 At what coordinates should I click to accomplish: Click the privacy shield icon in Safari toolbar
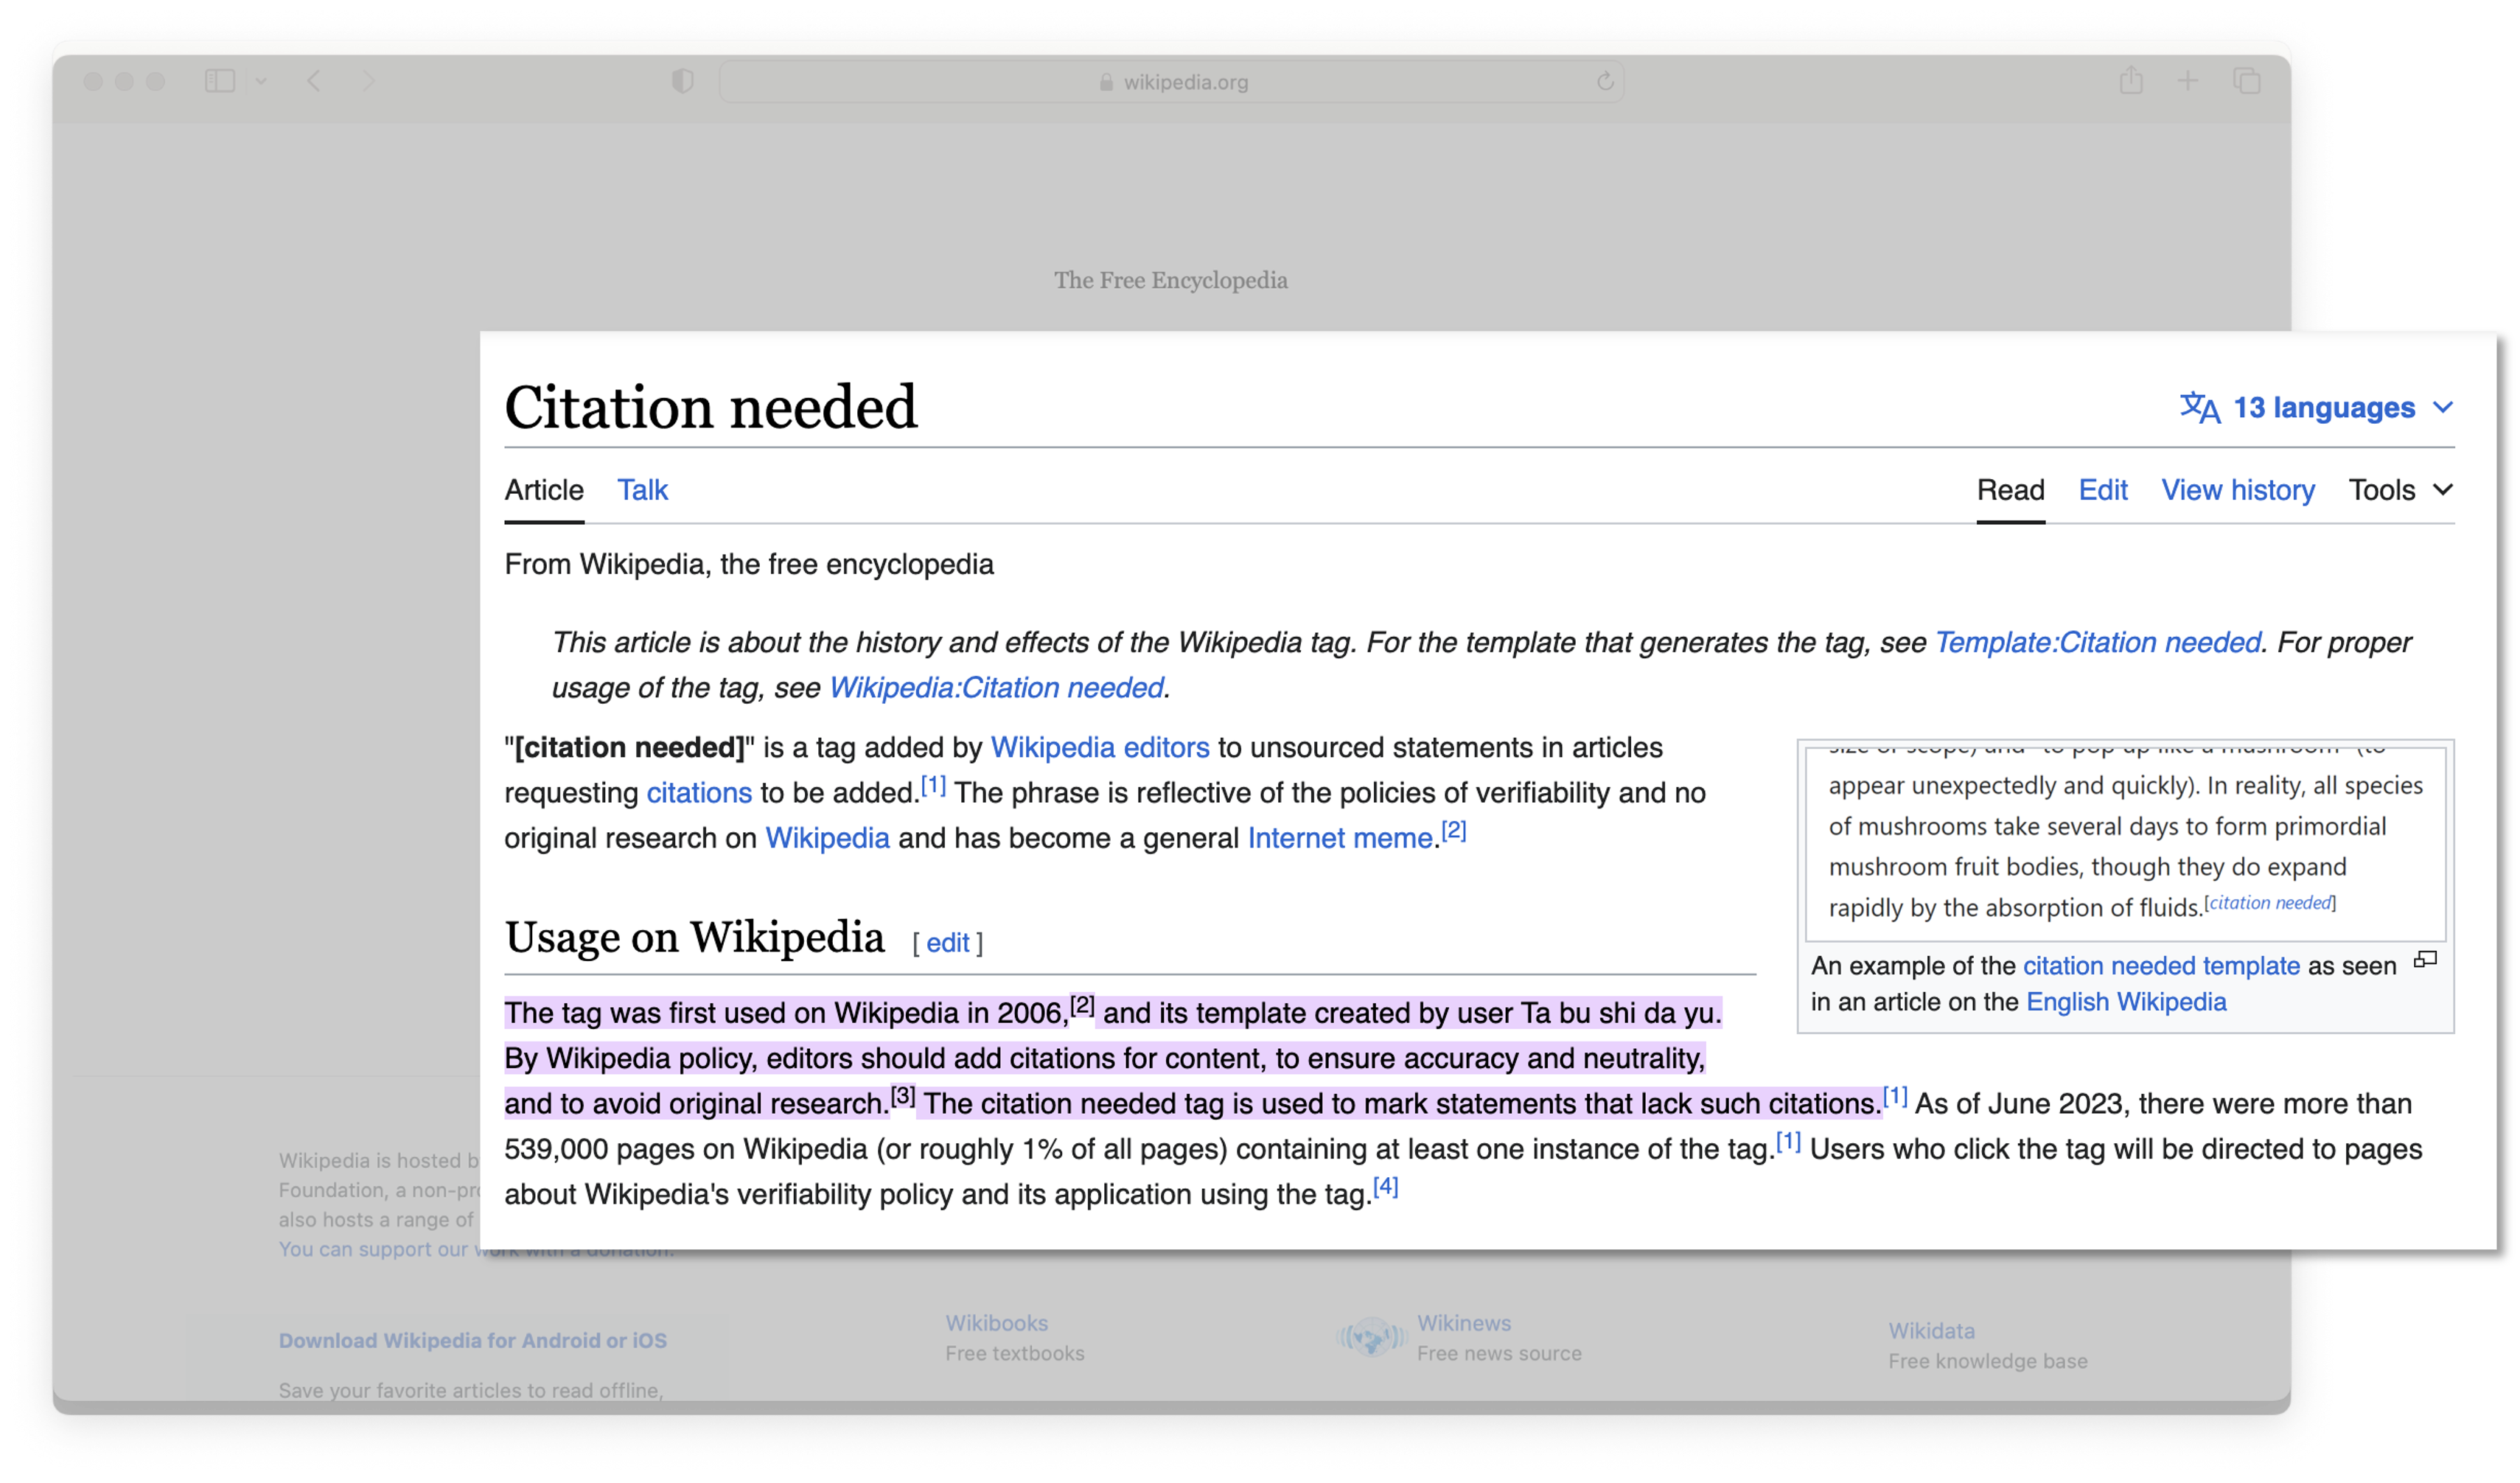pyautogui.click(x=683, y=81)
